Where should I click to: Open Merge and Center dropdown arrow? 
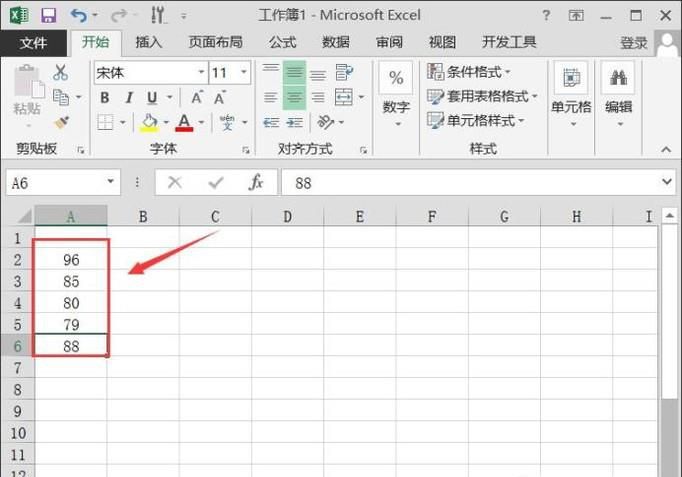point(361,97)
